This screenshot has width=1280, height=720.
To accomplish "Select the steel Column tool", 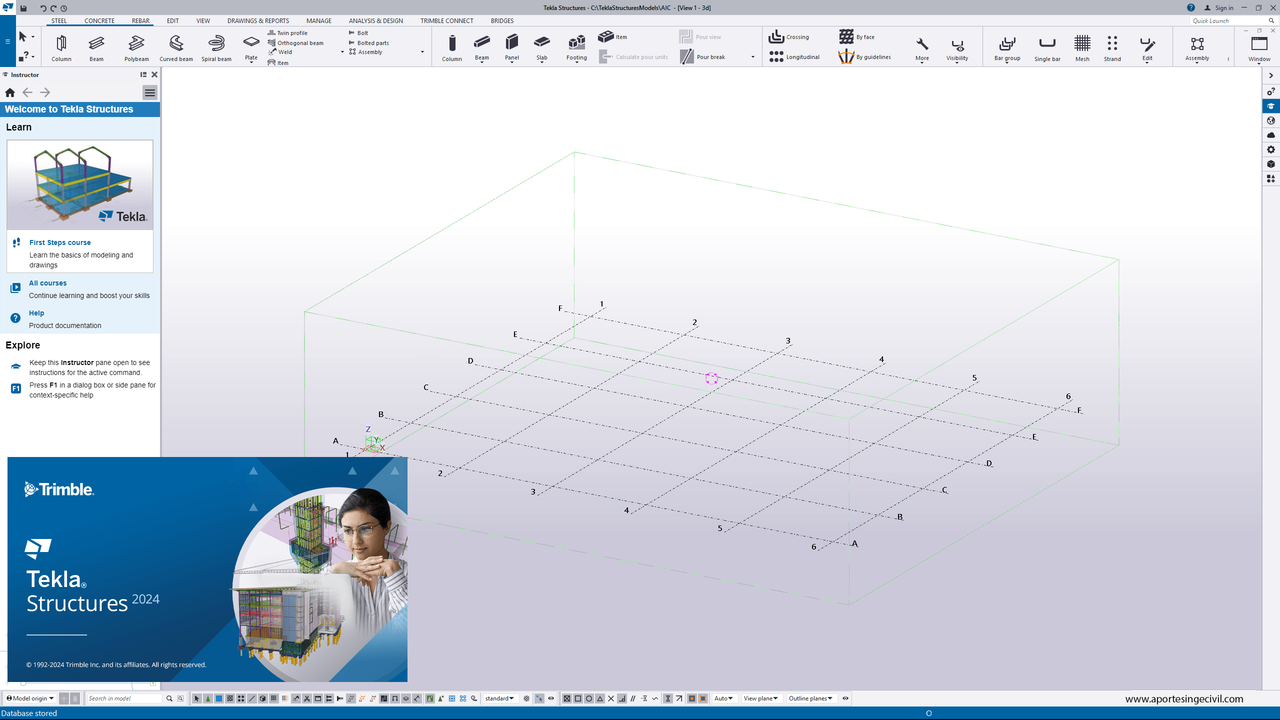I will pos(61,47).
